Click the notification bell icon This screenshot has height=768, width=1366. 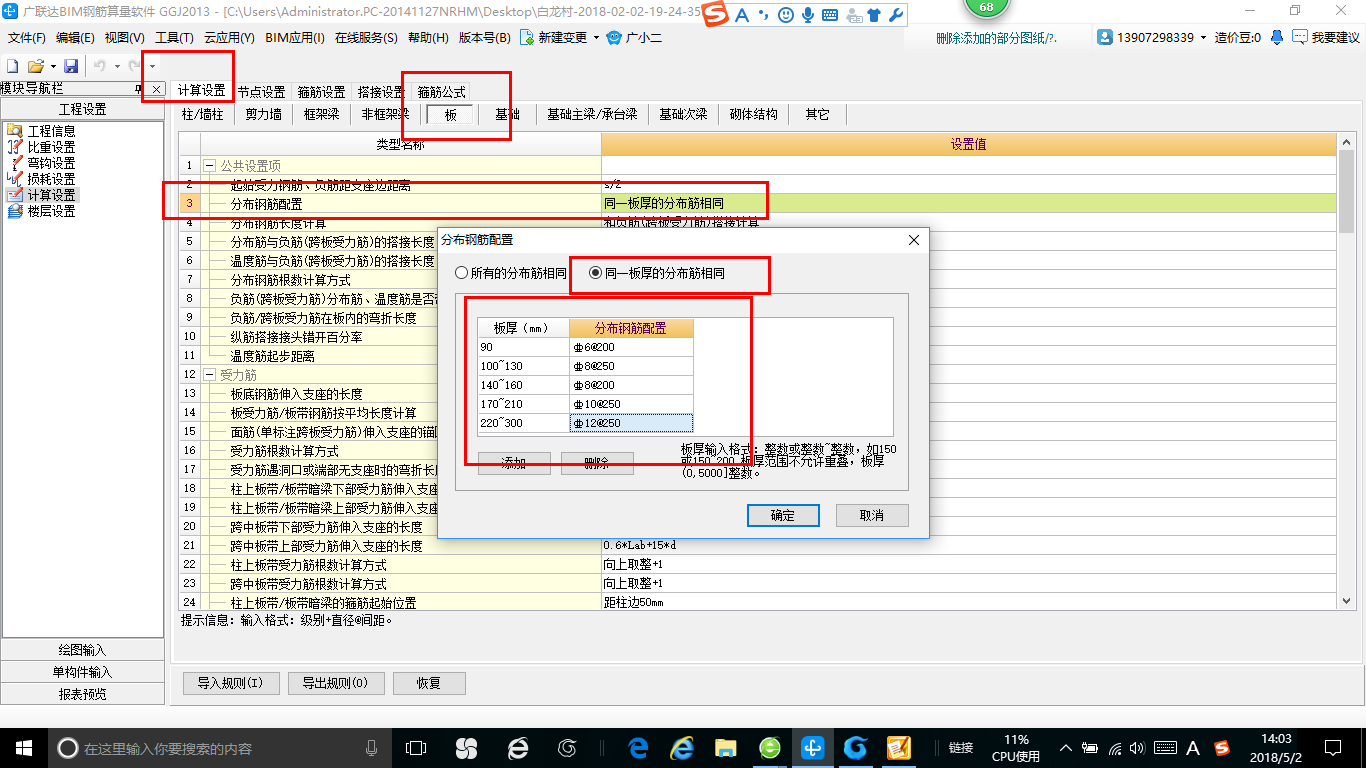coord(1277,37)
